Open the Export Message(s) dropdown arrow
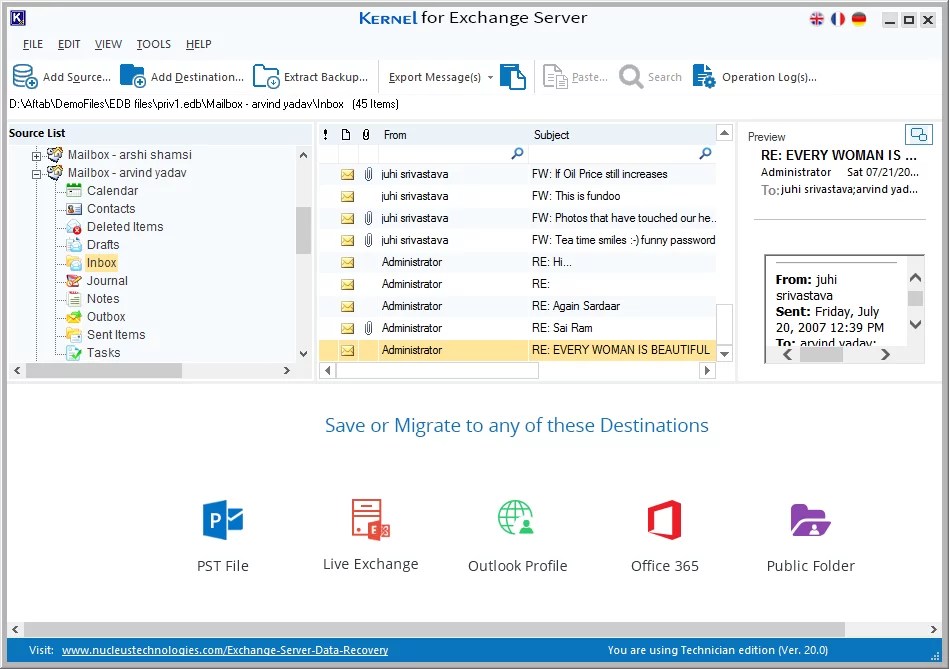950x669 pixels. 489,75
